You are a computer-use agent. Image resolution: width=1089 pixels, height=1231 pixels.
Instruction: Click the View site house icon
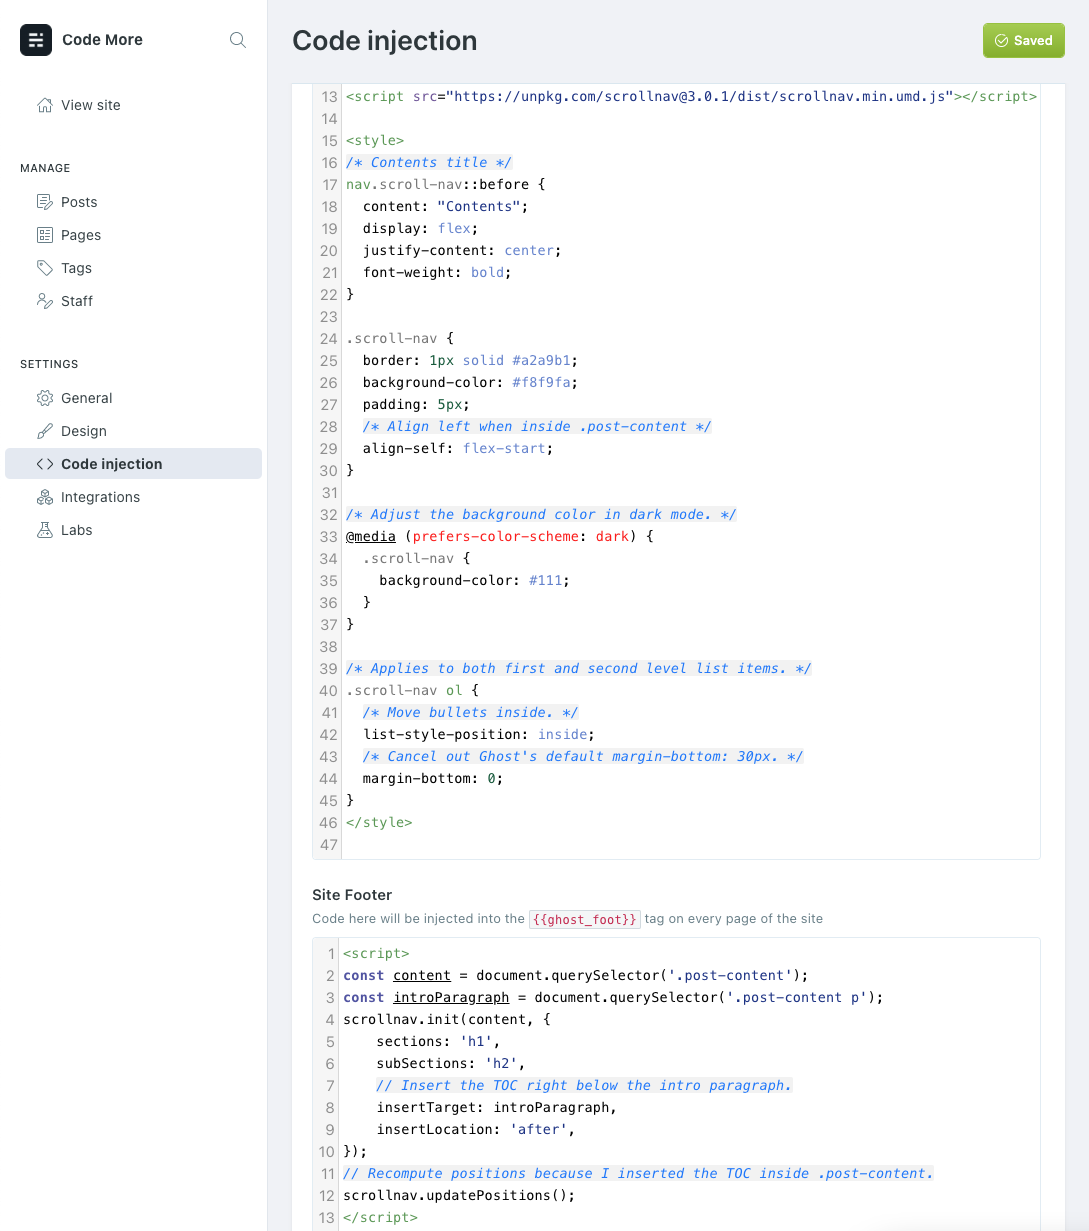click(44, 105)
